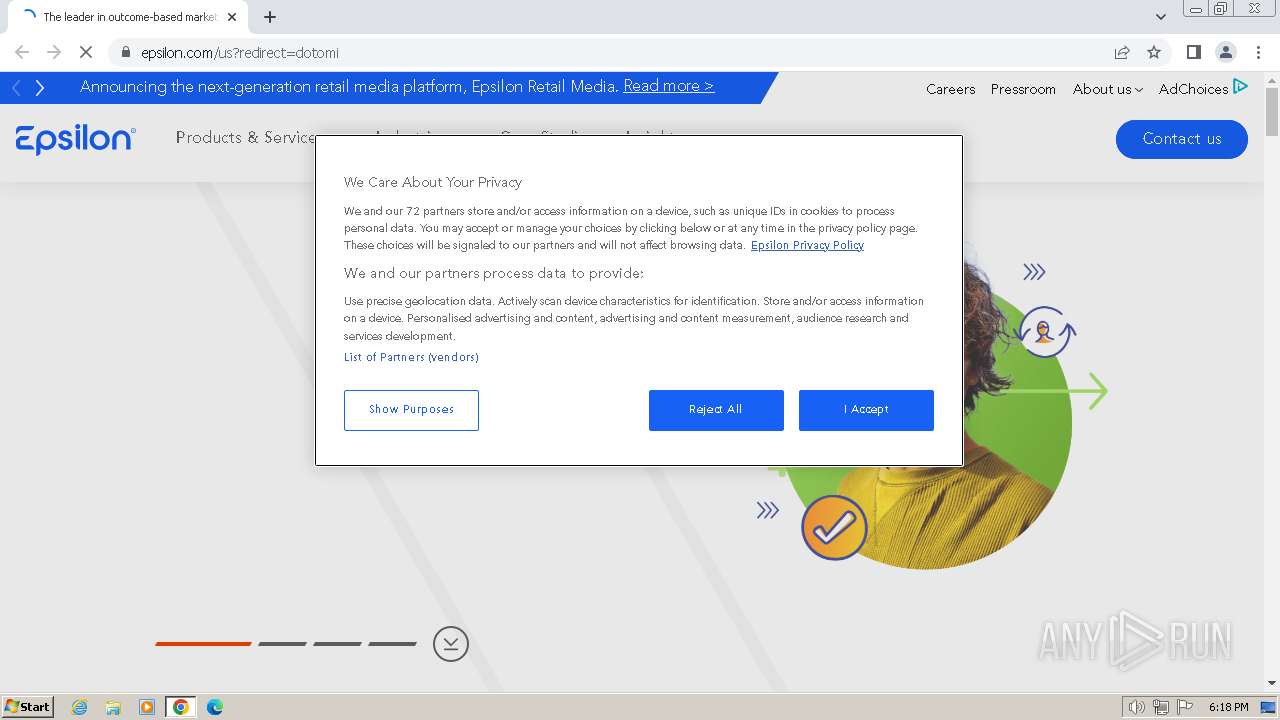Click the Epsilon logo

click(x=76, y=139)
